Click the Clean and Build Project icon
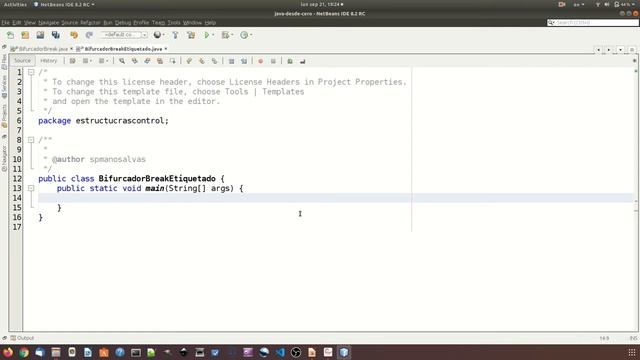The image size is (640, 360). point(191,35)
